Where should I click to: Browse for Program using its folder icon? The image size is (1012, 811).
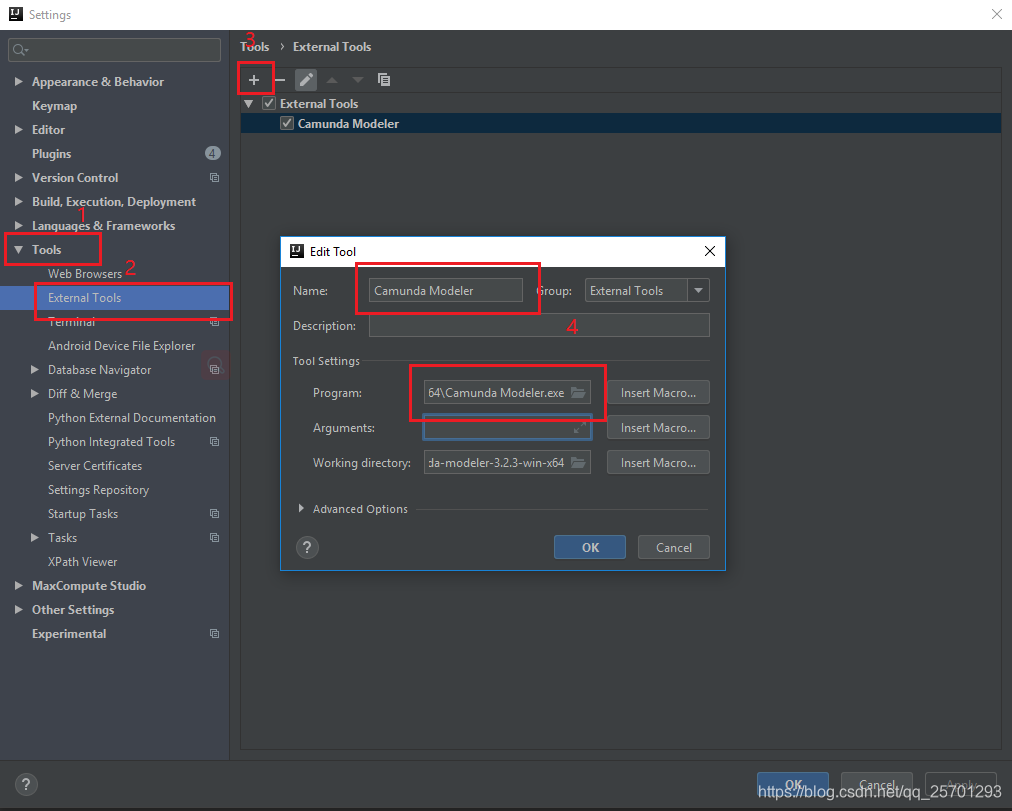[578, 392]
